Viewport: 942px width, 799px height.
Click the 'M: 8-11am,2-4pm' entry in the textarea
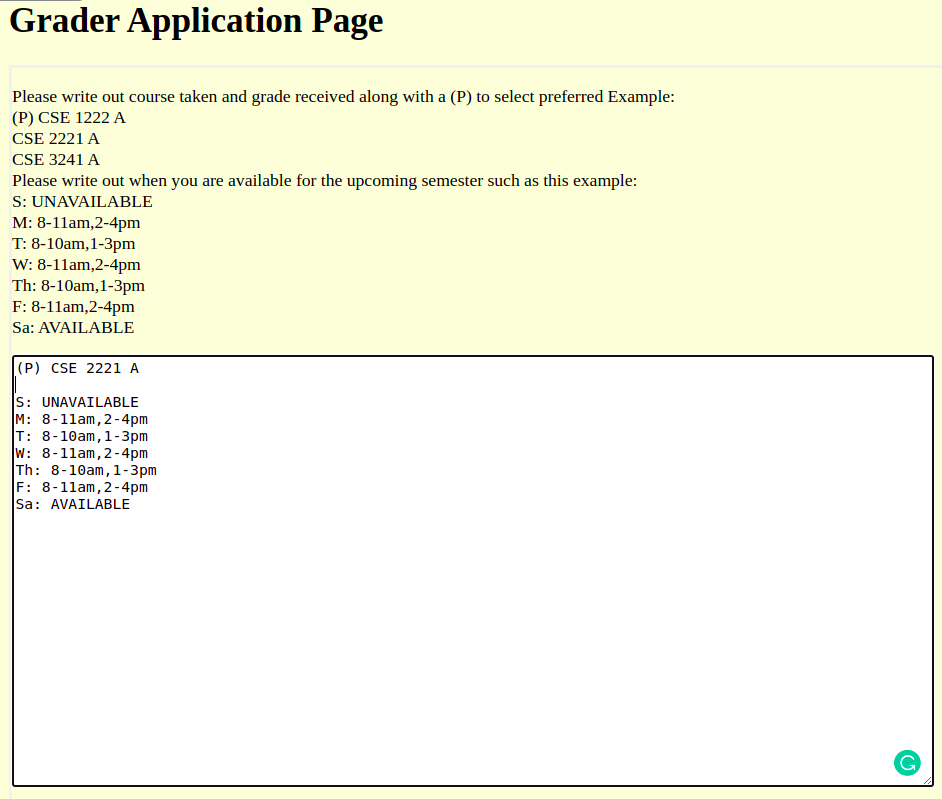pos(80,419)
